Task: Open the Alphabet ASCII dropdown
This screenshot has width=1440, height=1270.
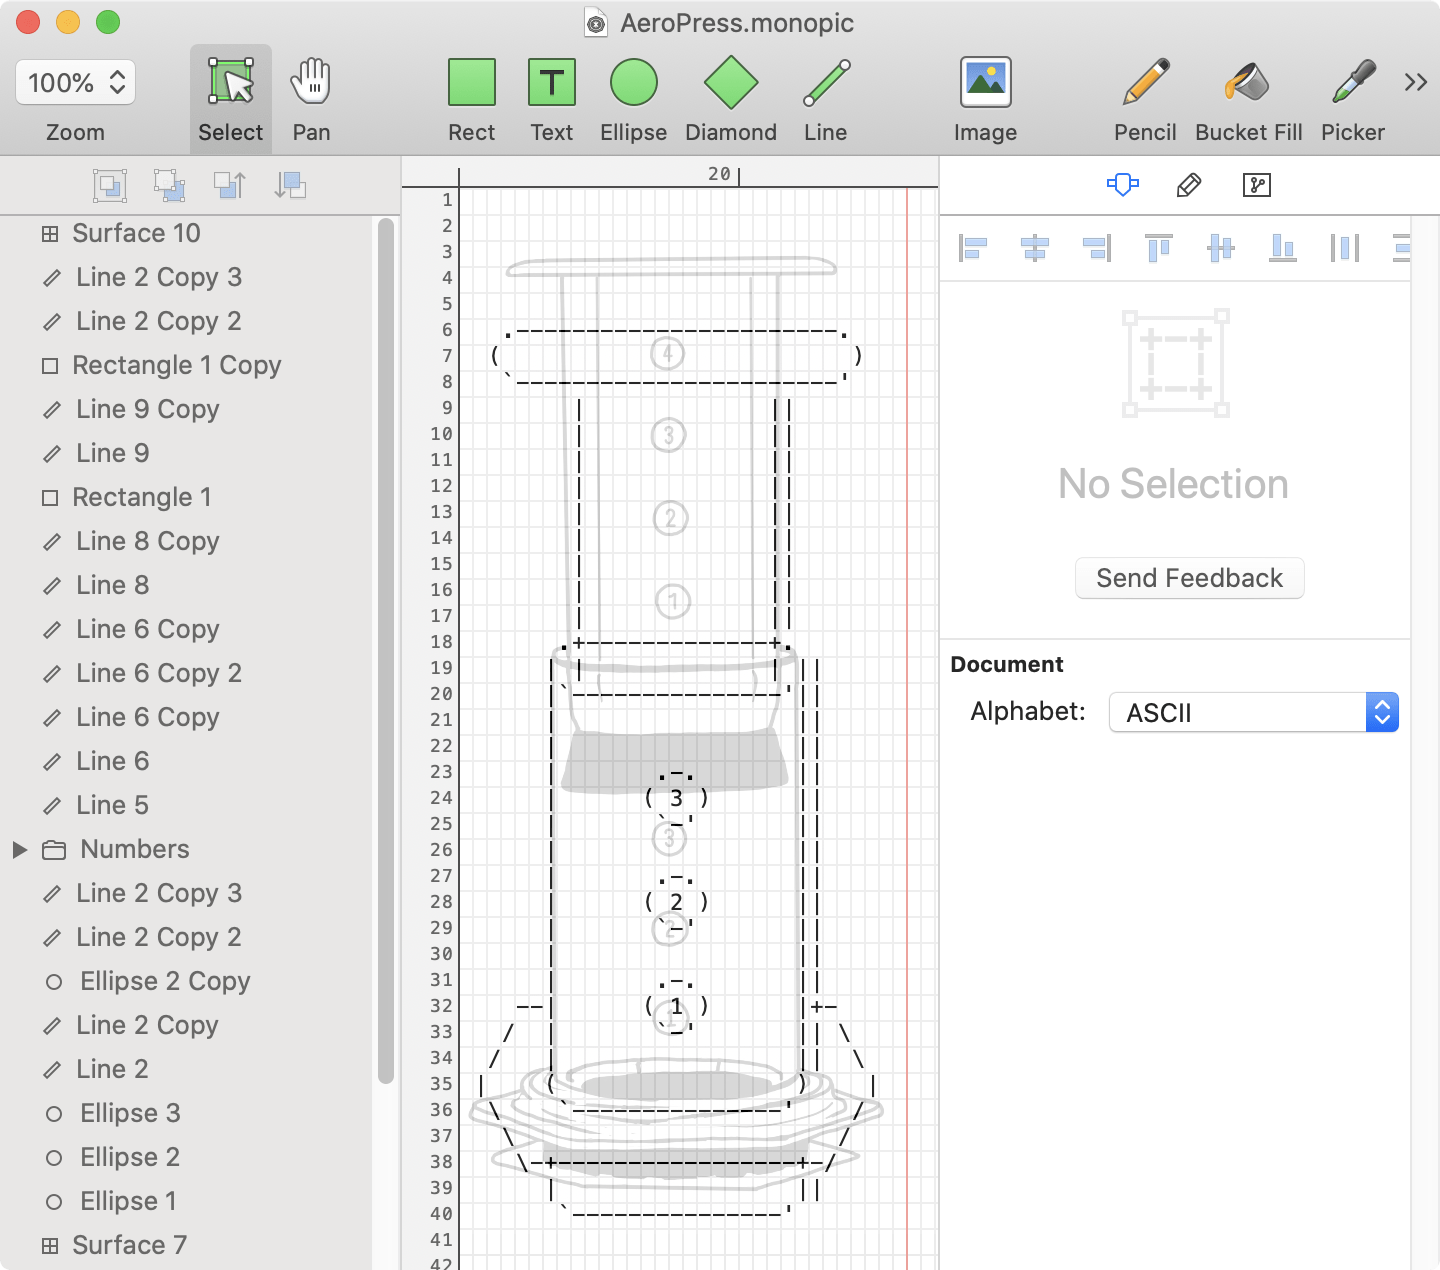Action: click(x=1253, y=712)
